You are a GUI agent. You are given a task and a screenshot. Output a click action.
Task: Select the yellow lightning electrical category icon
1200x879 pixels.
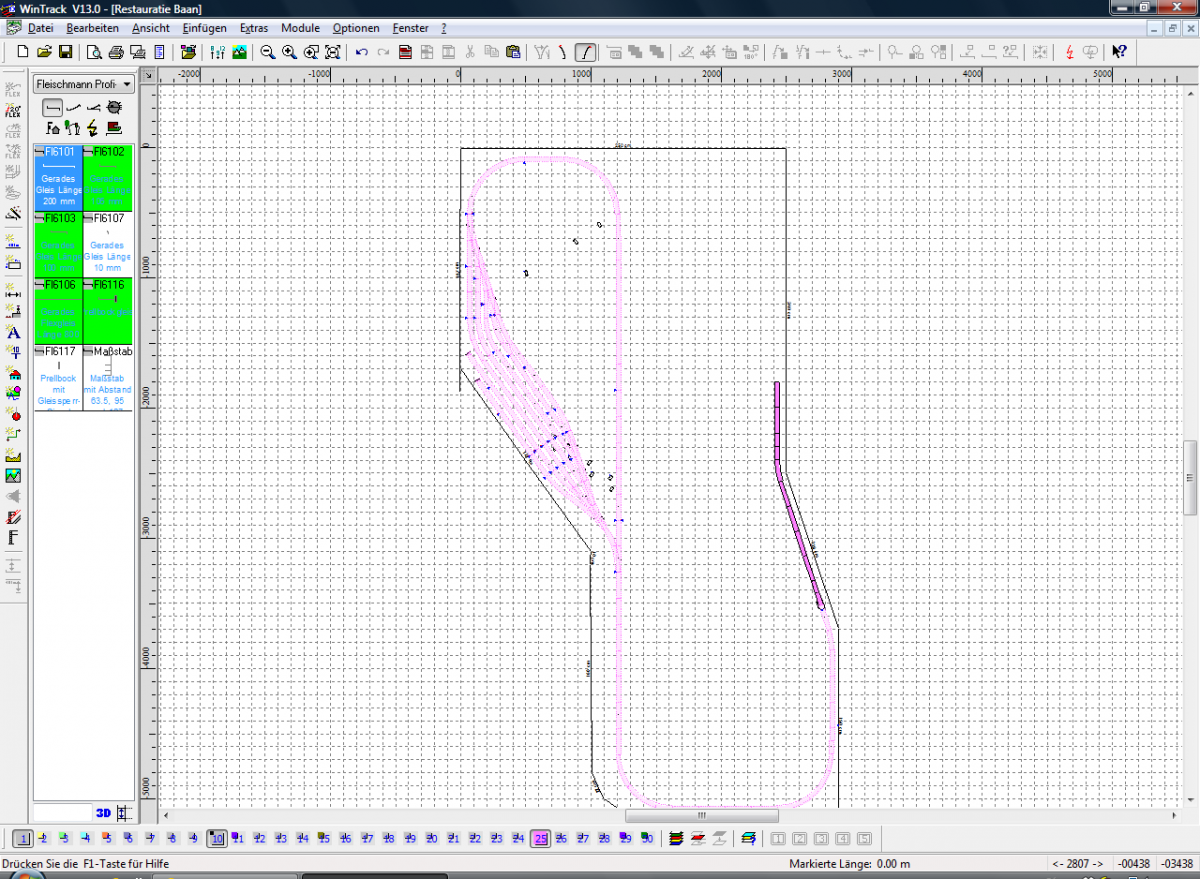pos(93,127)
